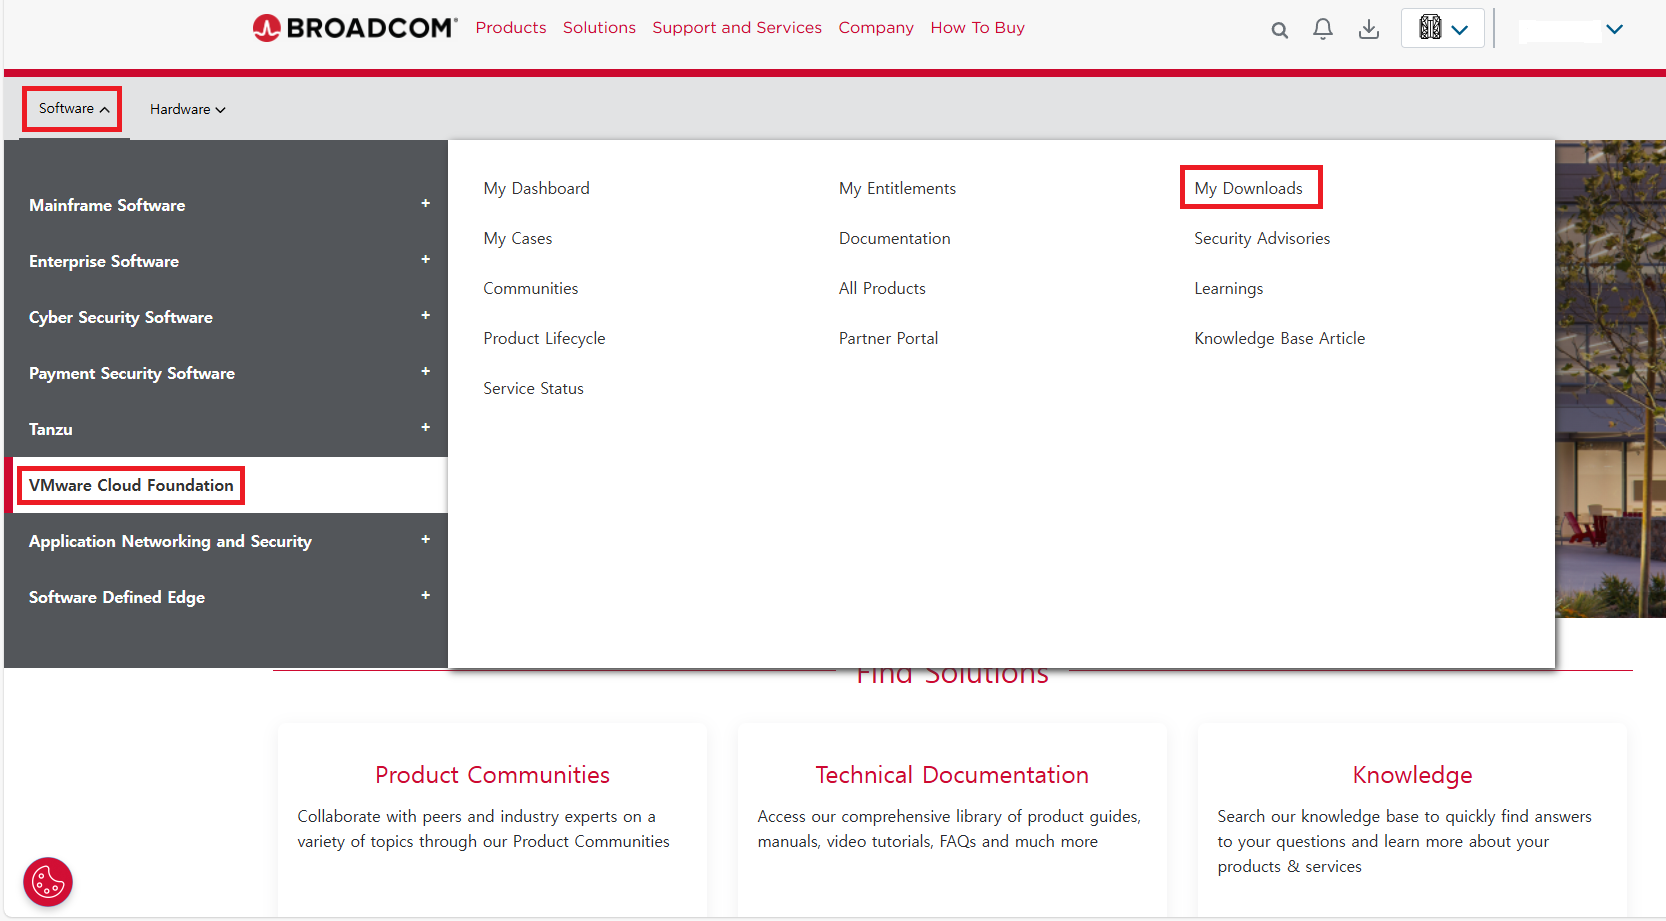The image size is (1666, 921).
Task: Open Security Advisories link
Action: [x=1262, y=238]
